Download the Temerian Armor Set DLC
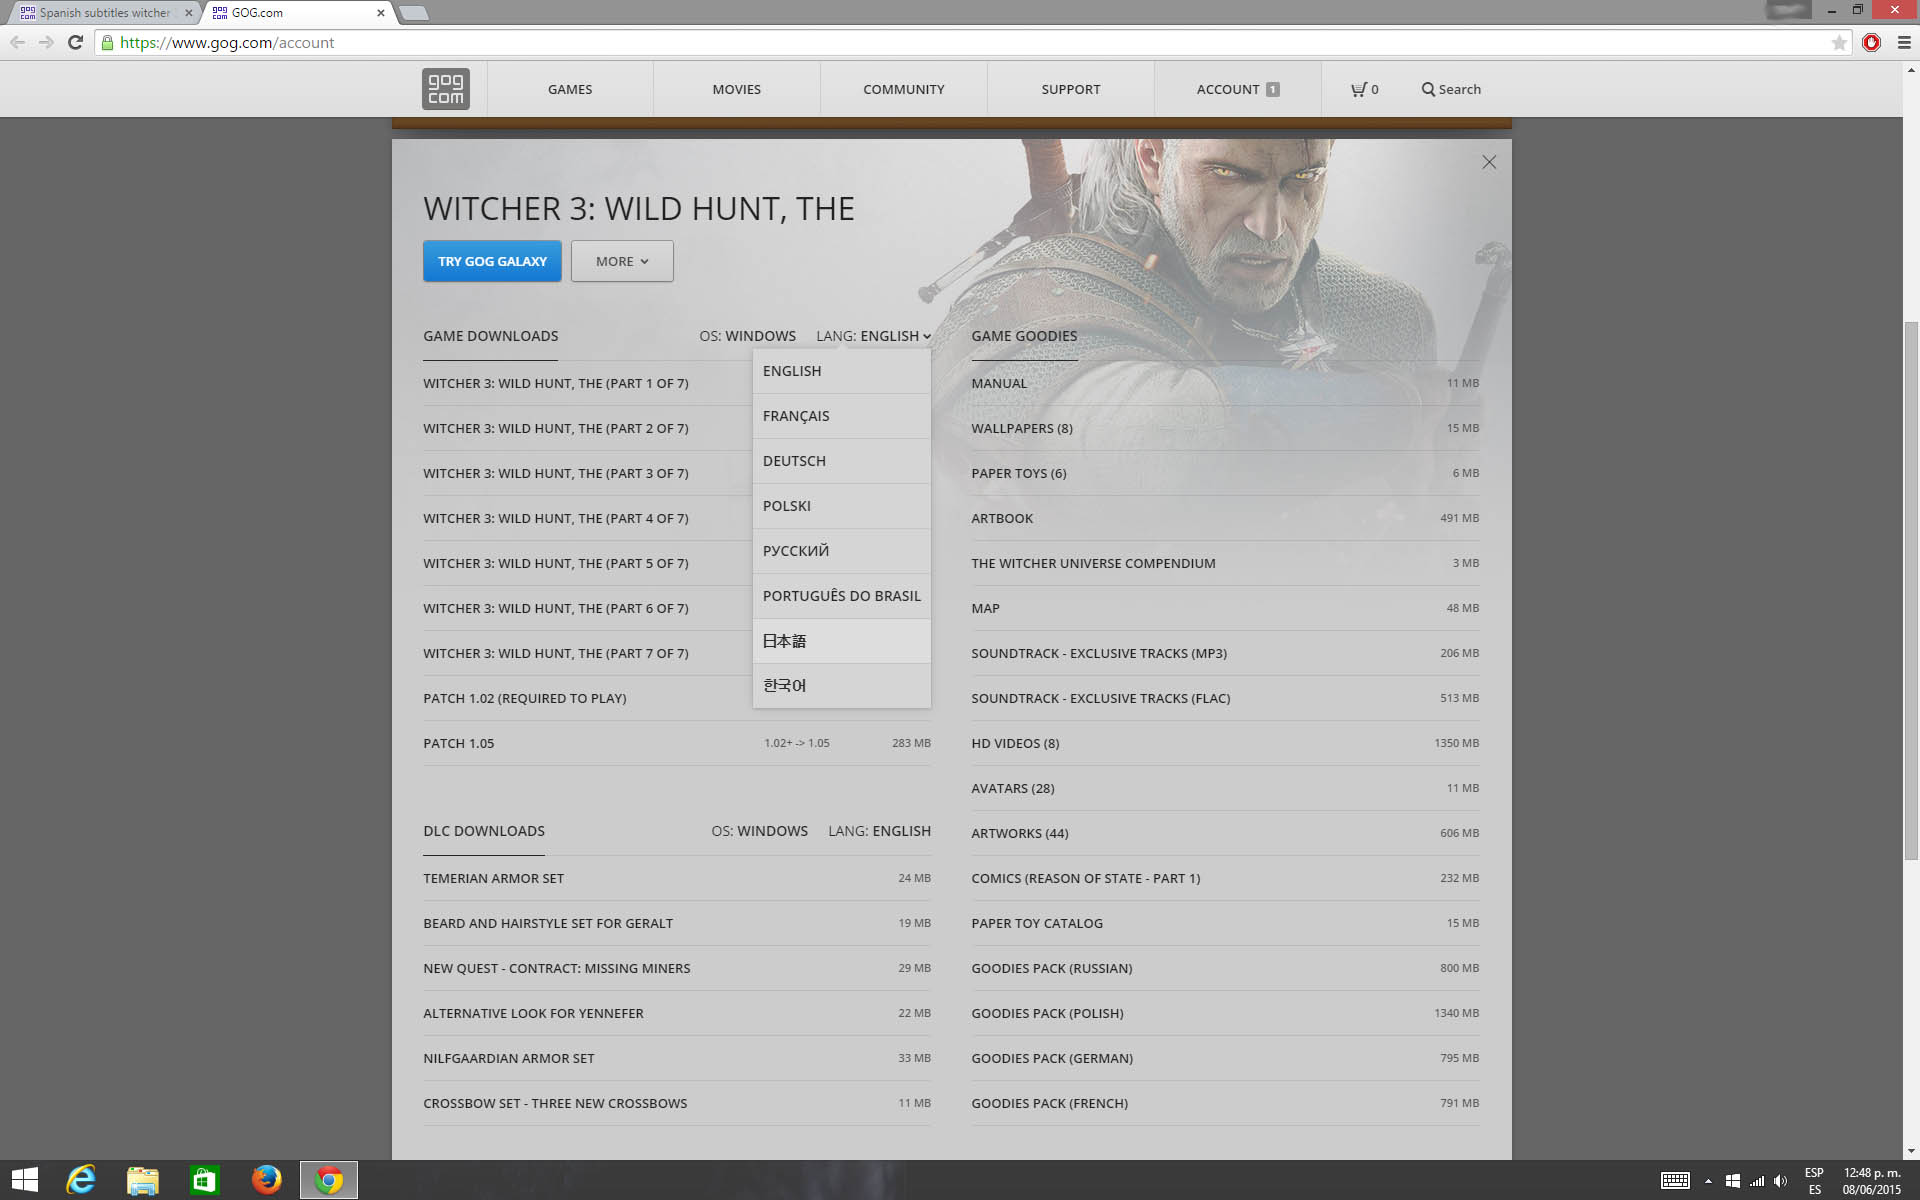Screen dimensions: 1920x1200 [677, 878]
